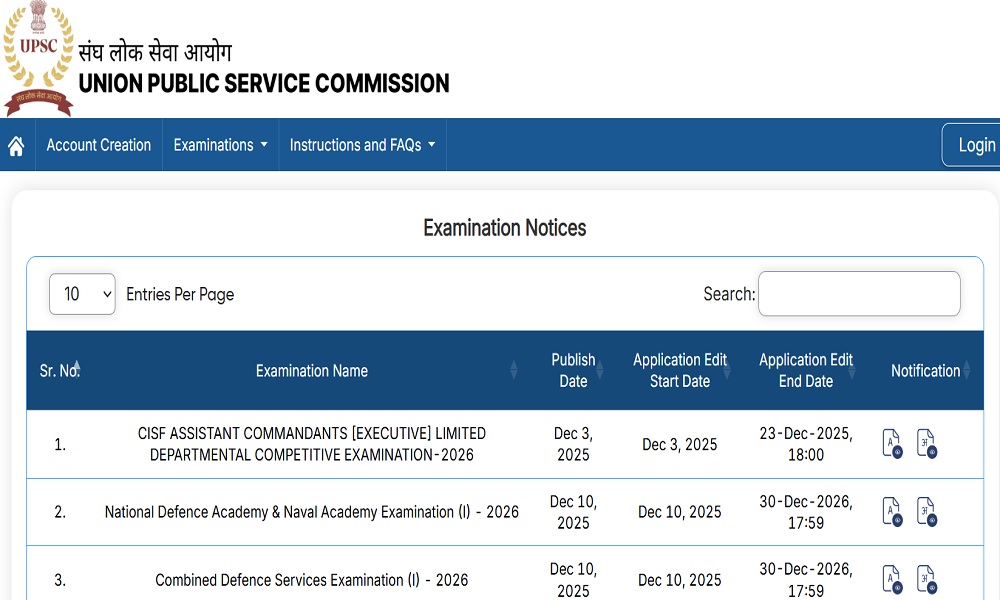Open the Entries Per Page selector
The width and height of the screenshot is (1000, 600).
click(x=82, y=293)
